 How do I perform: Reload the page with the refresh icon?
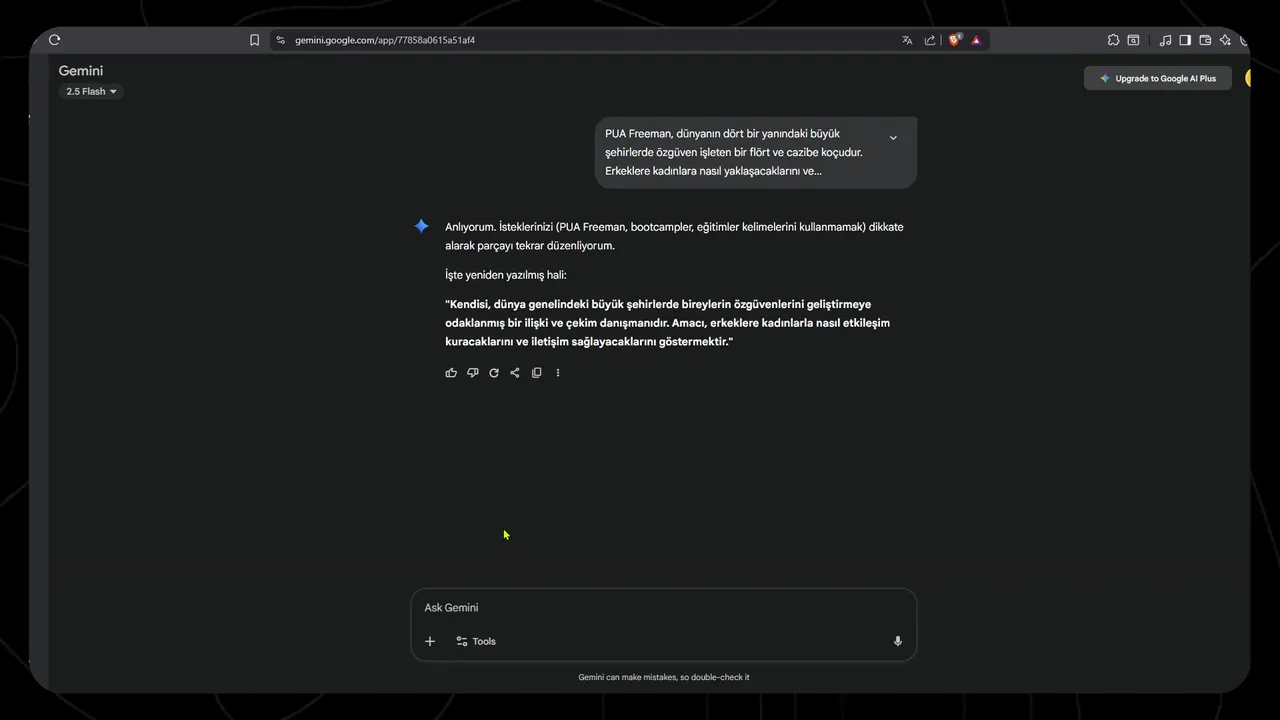point(54,40)
